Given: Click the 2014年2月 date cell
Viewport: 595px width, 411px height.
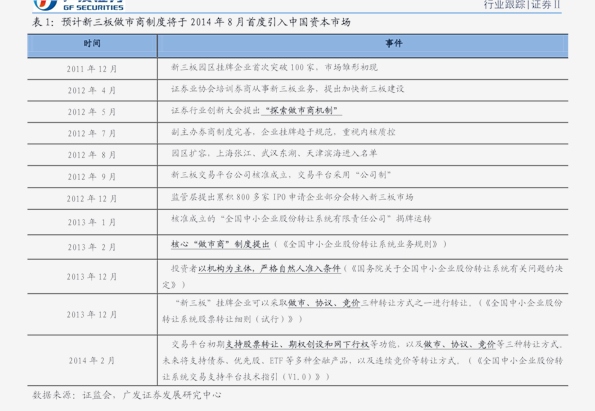Looking at the screenshot, I should coord(92,361).
